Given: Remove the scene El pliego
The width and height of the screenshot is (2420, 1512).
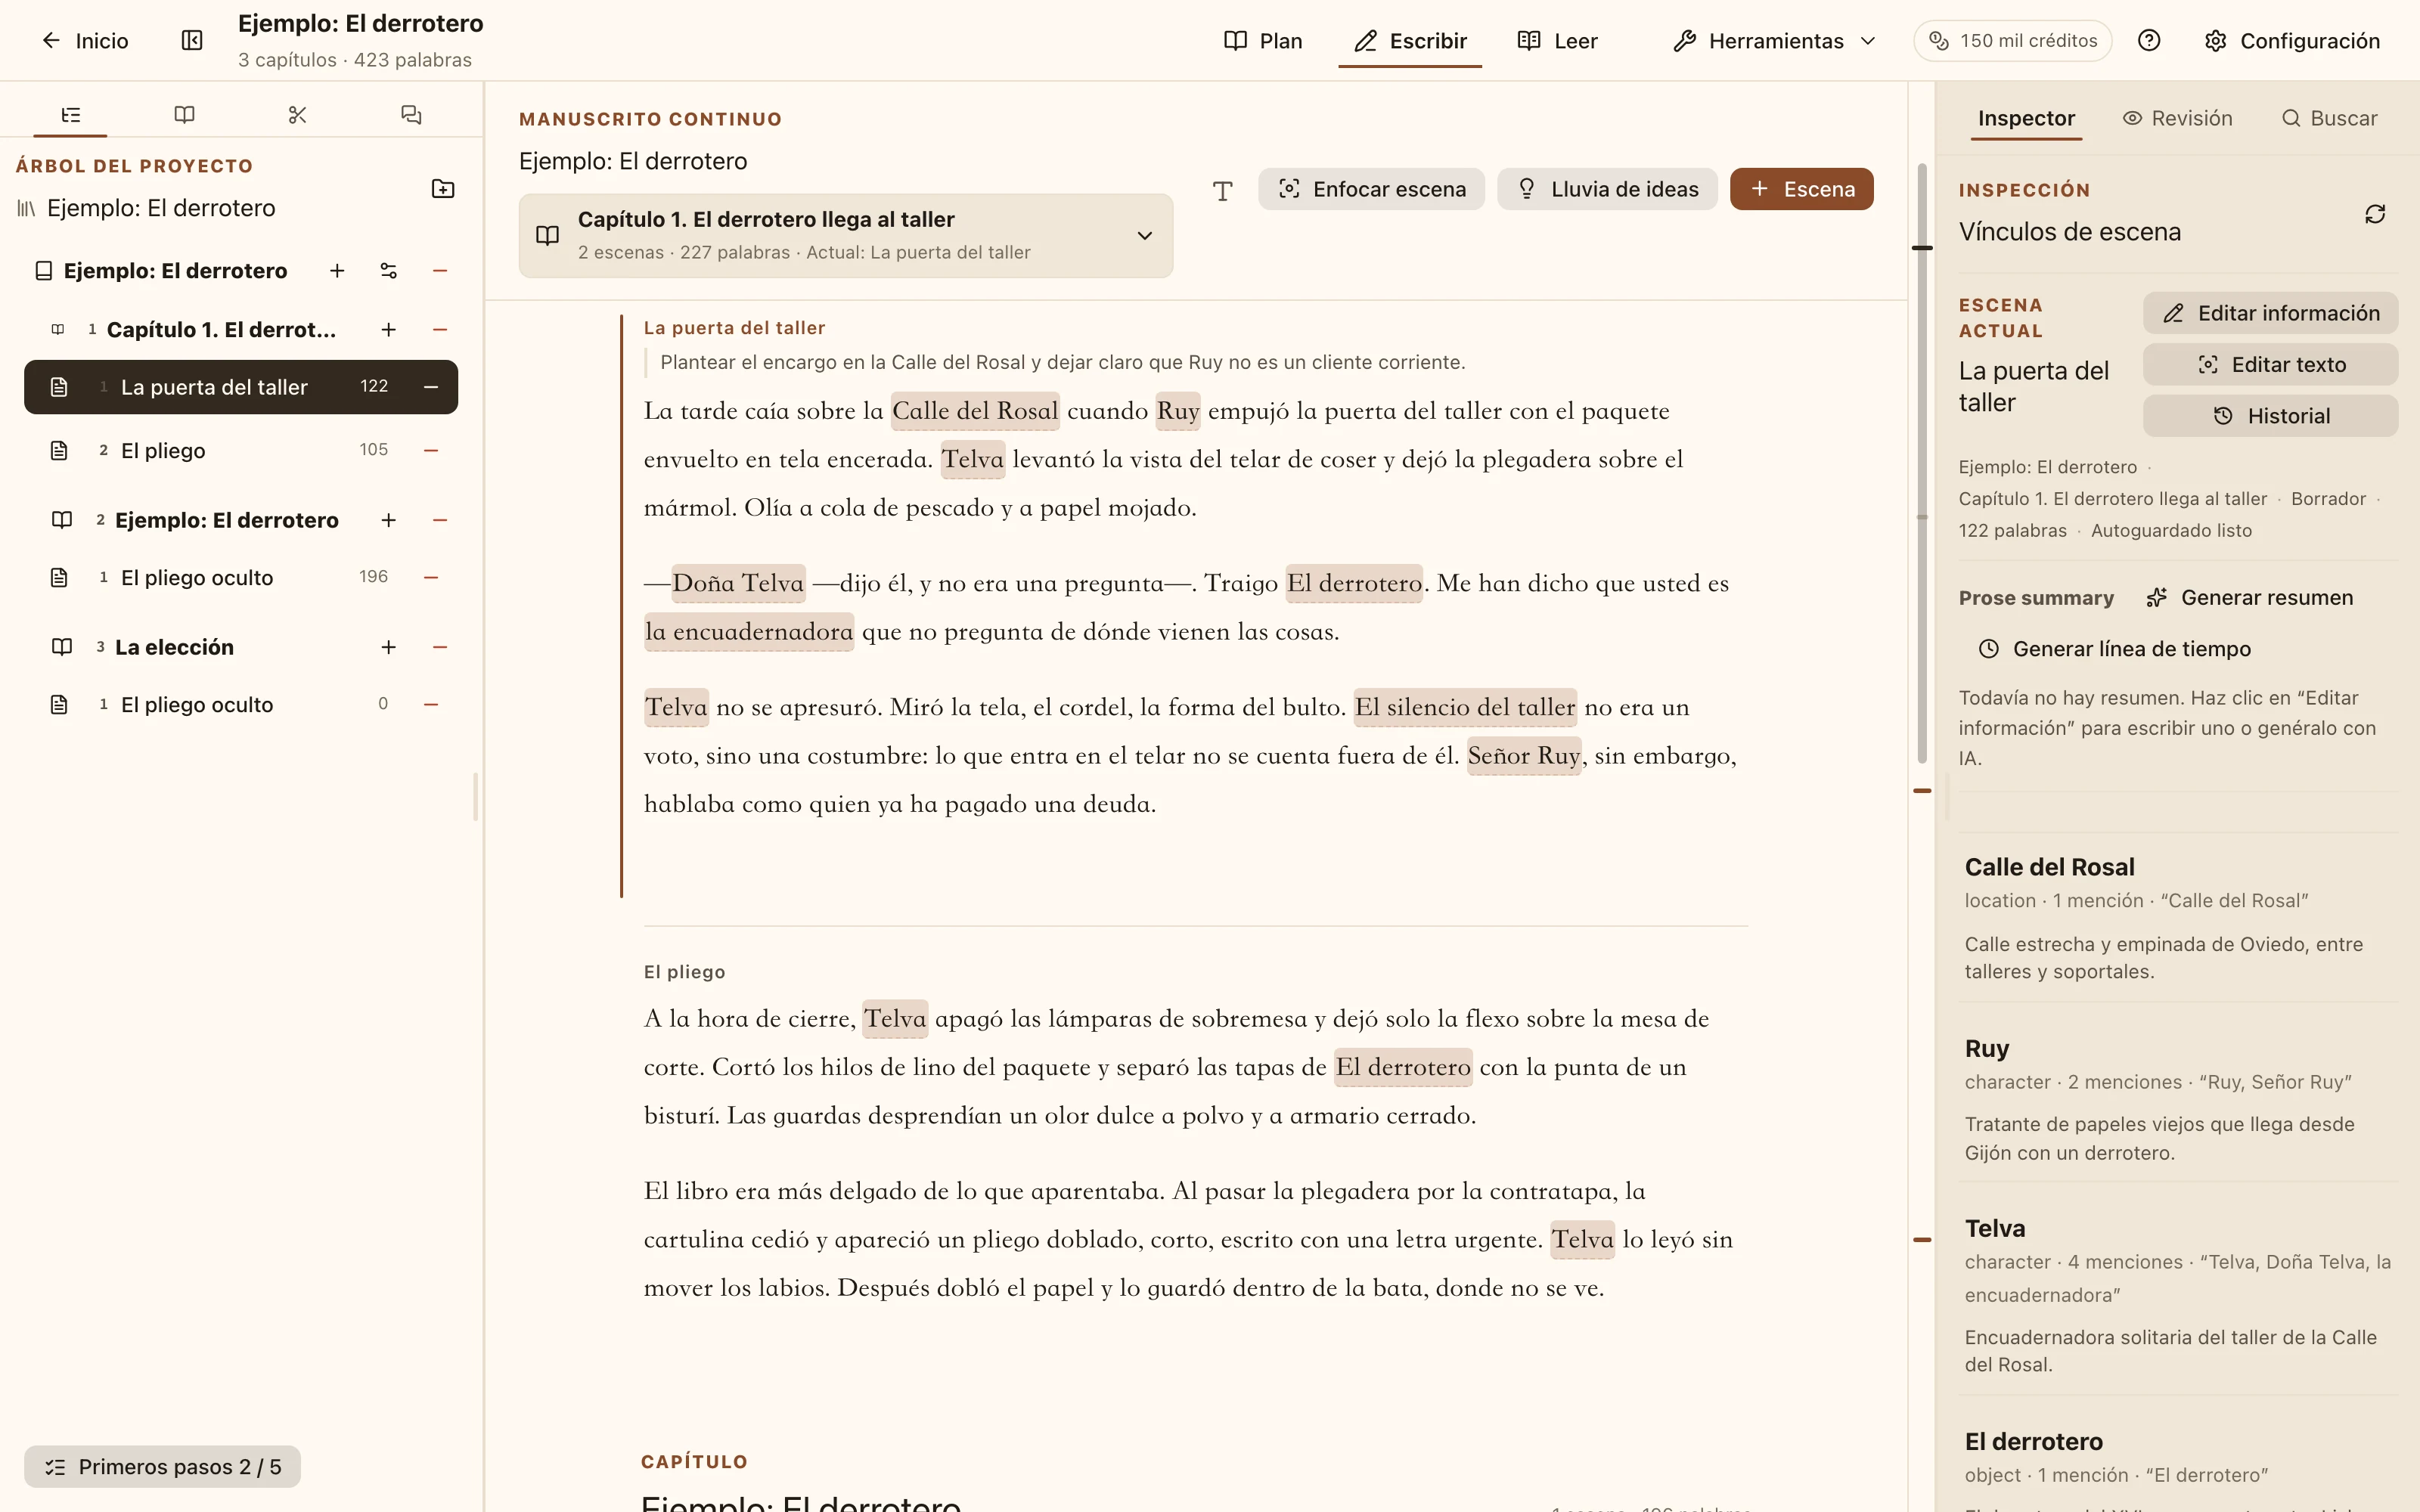Looking at the screenshot, I should [431, 451].
